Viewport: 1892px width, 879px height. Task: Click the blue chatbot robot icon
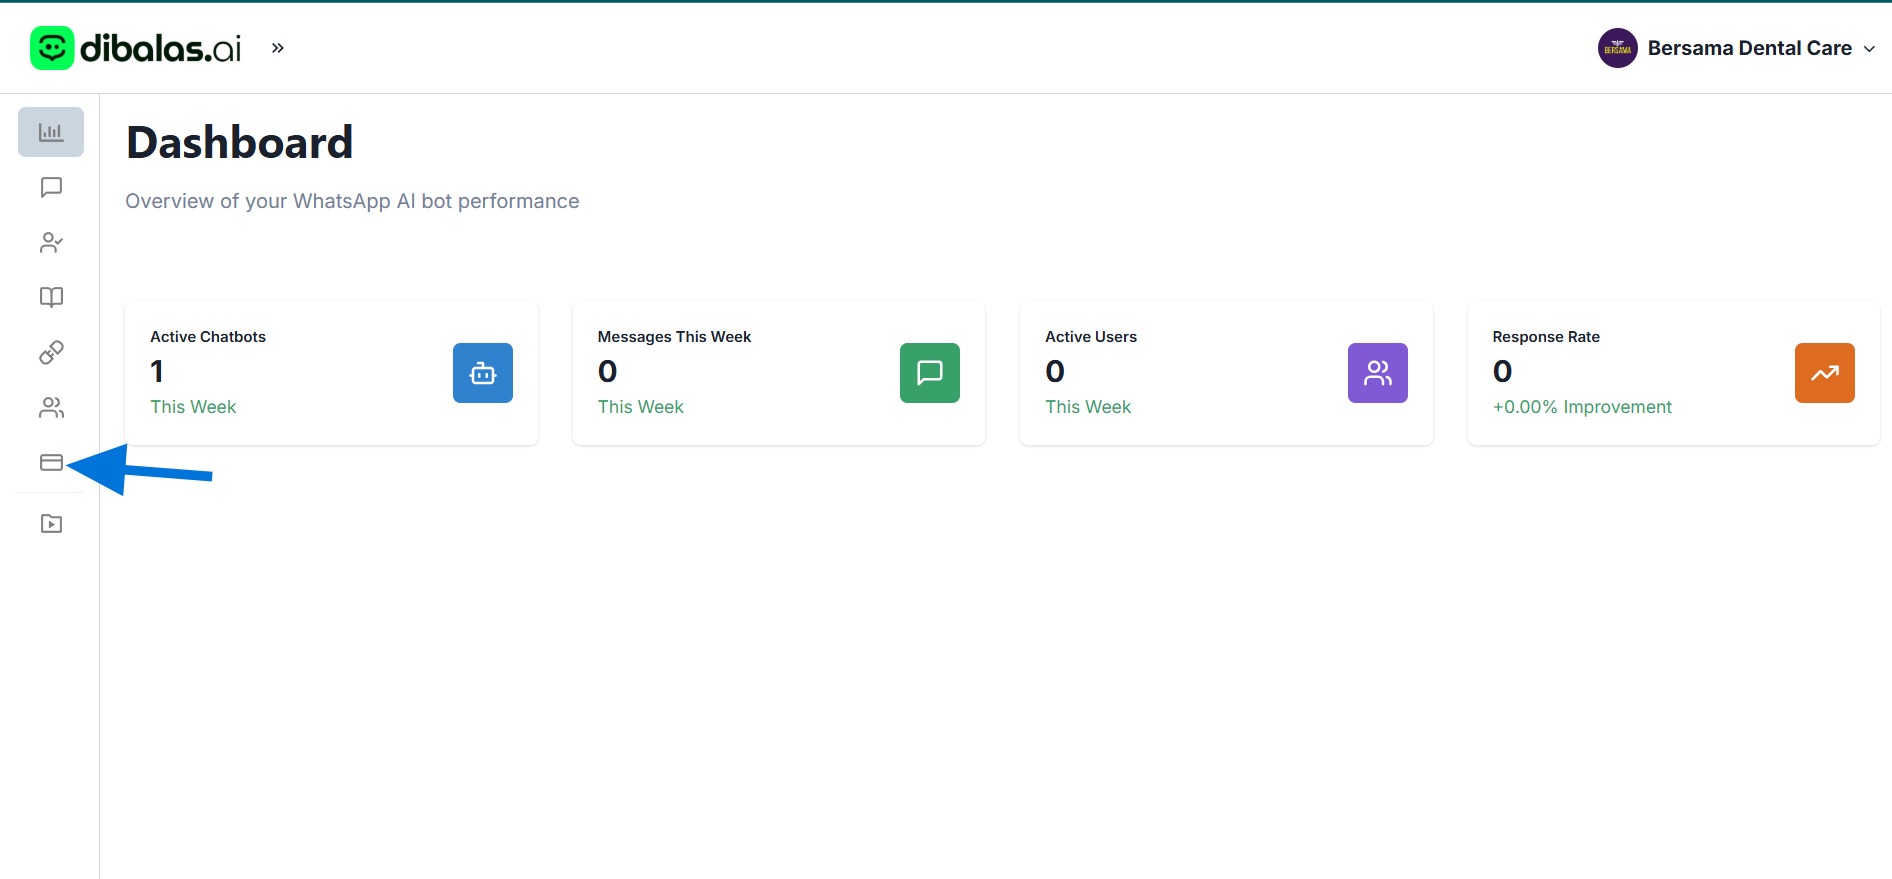click(482, 373)
